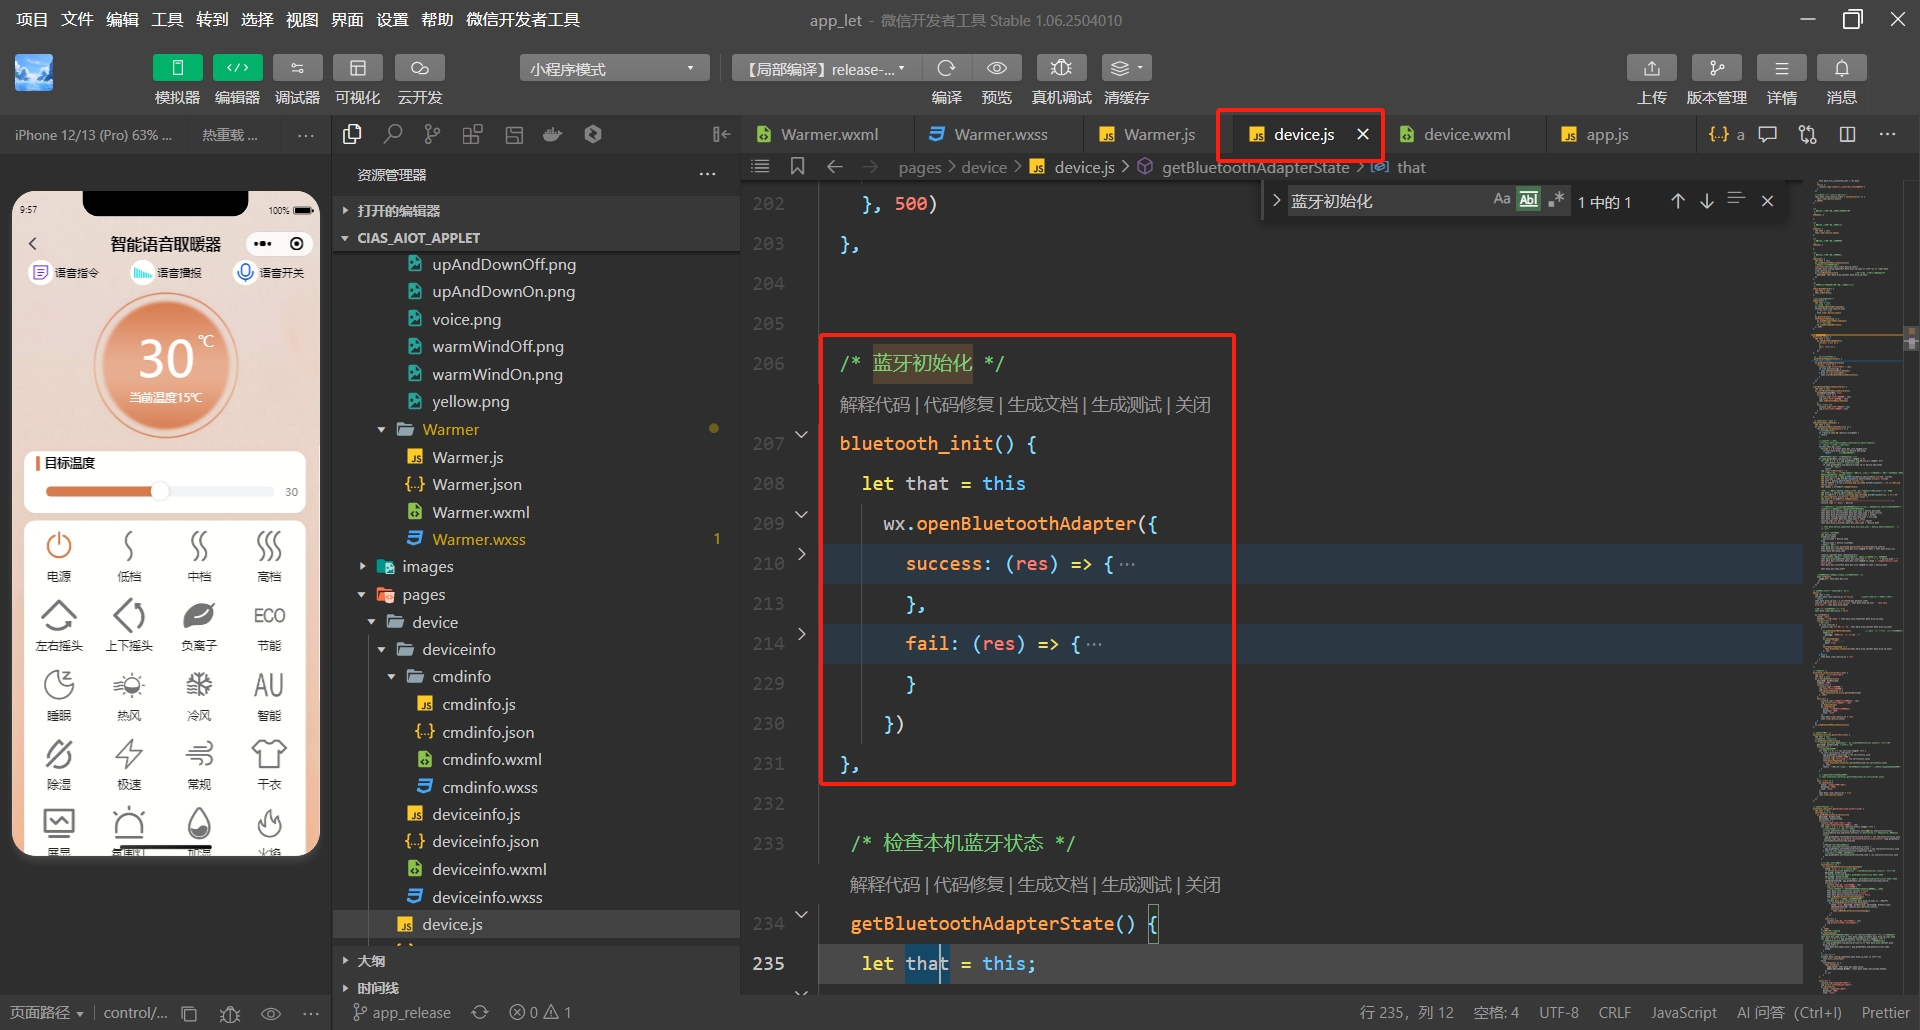Click the upload (上传) toolbar icon
The image size is (1920, 1030).
click(1651, 68)
